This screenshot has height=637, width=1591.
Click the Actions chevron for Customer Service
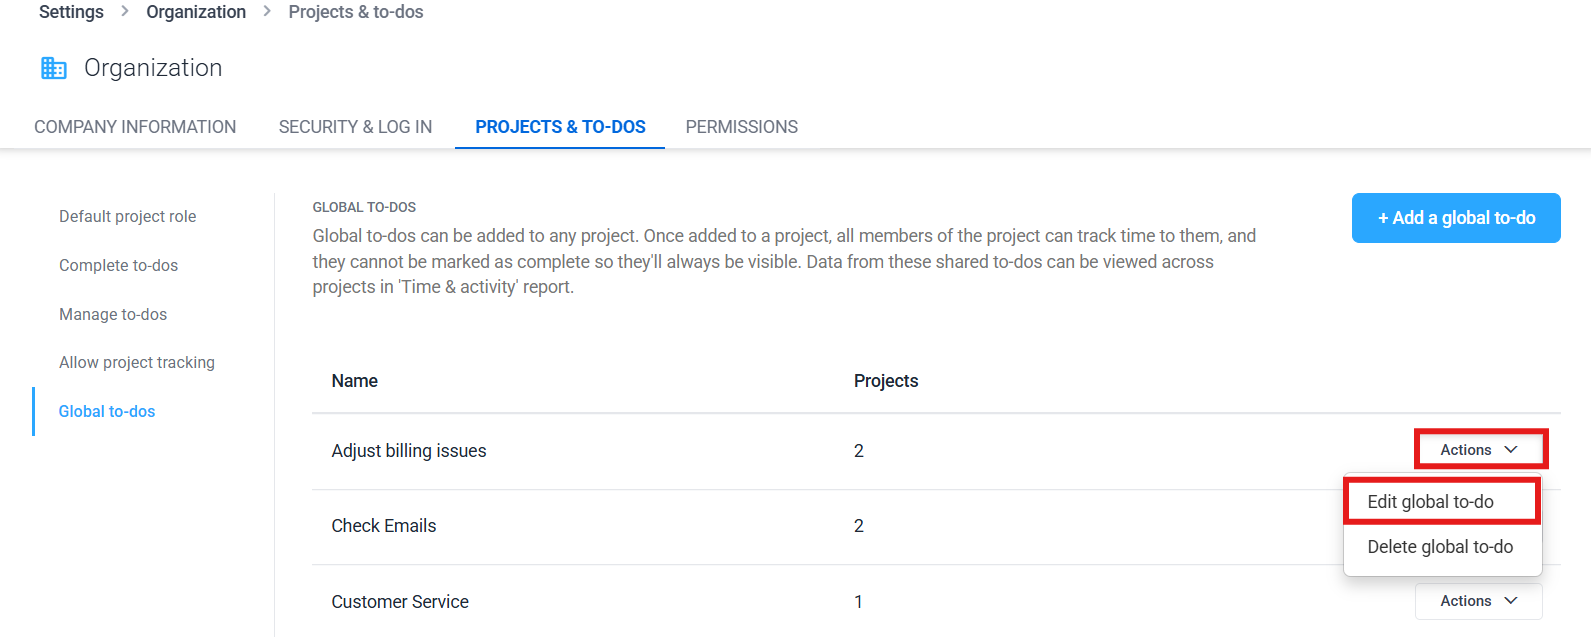[1511, 601]
